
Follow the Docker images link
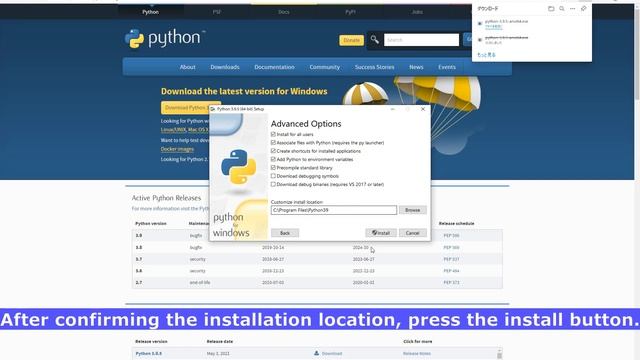[177, 149]
